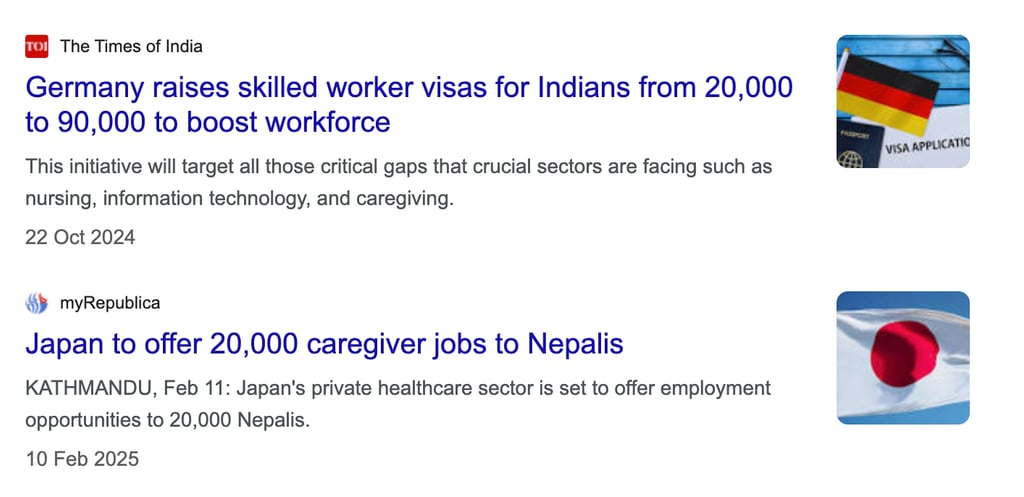Open the Japanese flag article thumbnail

[903, 358]
